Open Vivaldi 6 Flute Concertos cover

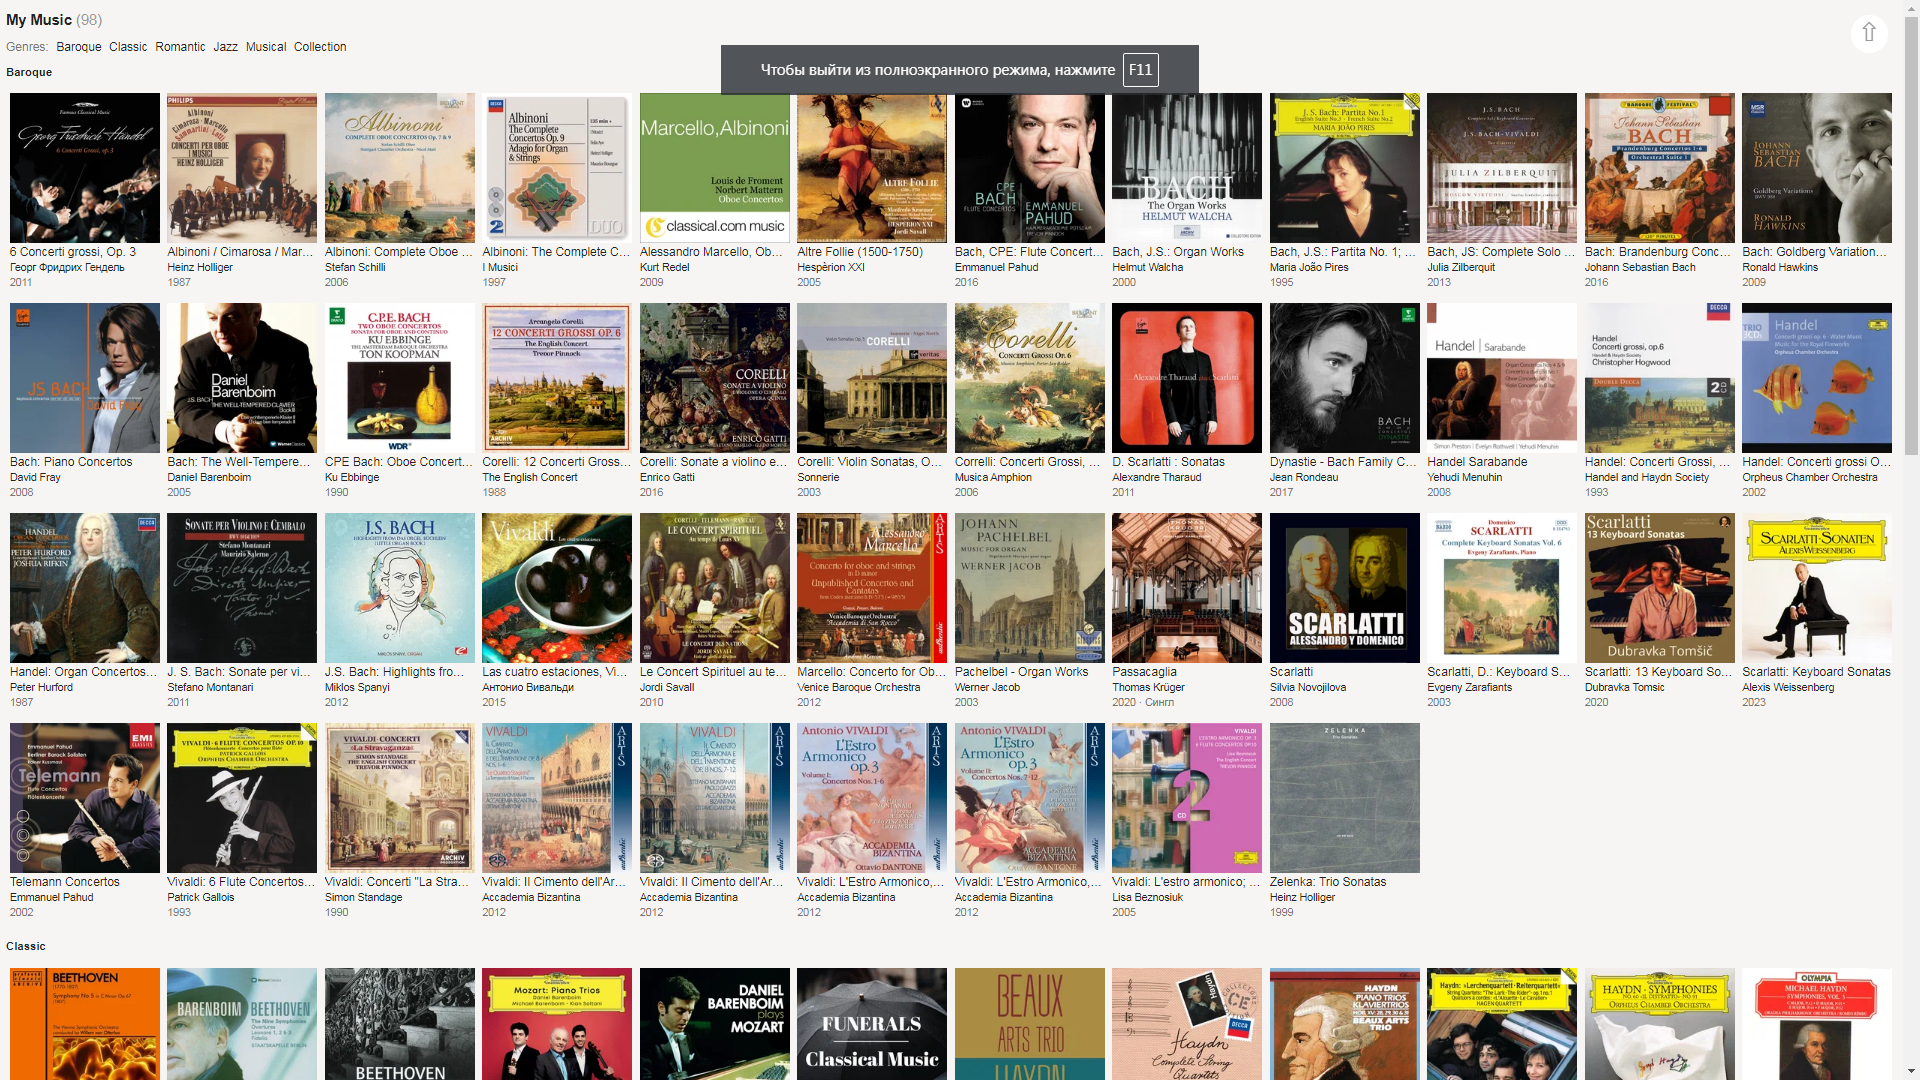pos(242,798)
